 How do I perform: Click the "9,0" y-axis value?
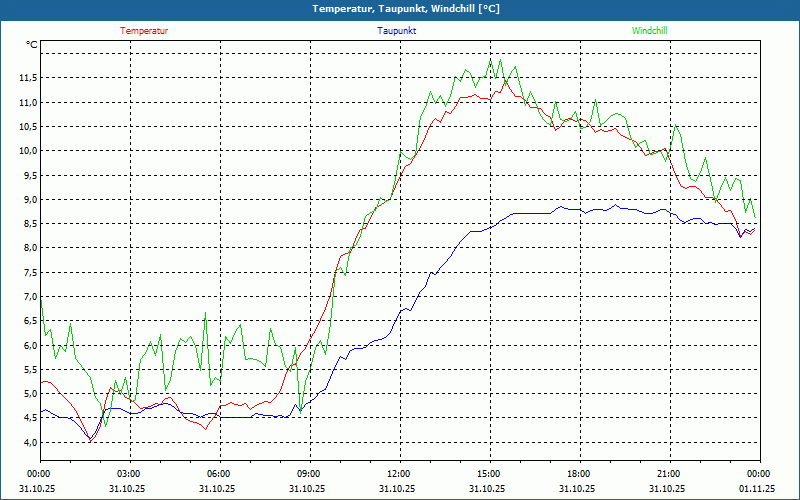tap(30, 199)
